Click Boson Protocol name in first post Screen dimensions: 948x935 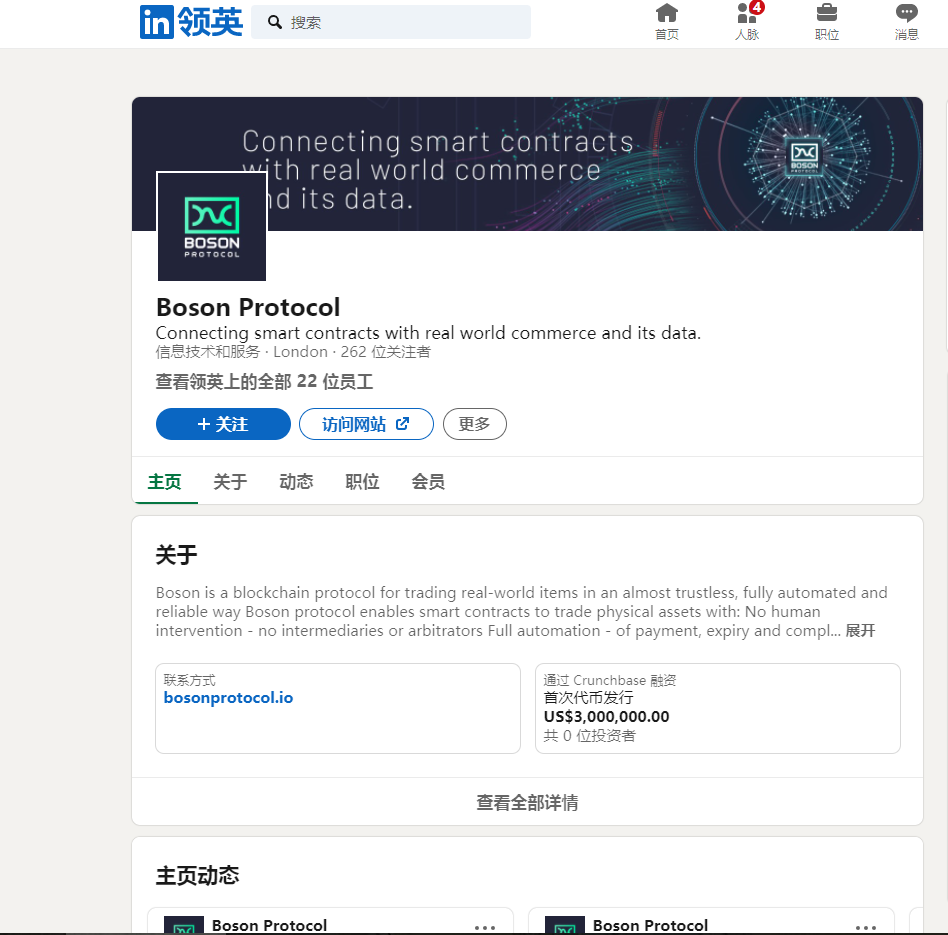click(269, 925)
